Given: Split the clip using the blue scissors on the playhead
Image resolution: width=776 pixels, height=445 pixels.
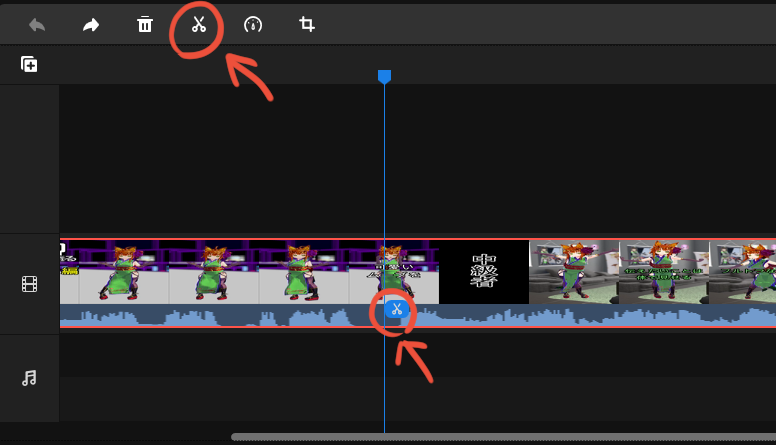Looking at the screenshot, I should 396,309.
